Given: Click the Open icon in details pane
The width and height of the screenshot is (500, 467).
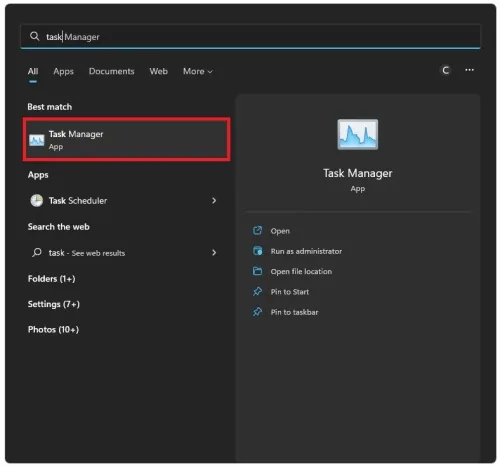Looking at the screenshot, I should tap(257, 230).
